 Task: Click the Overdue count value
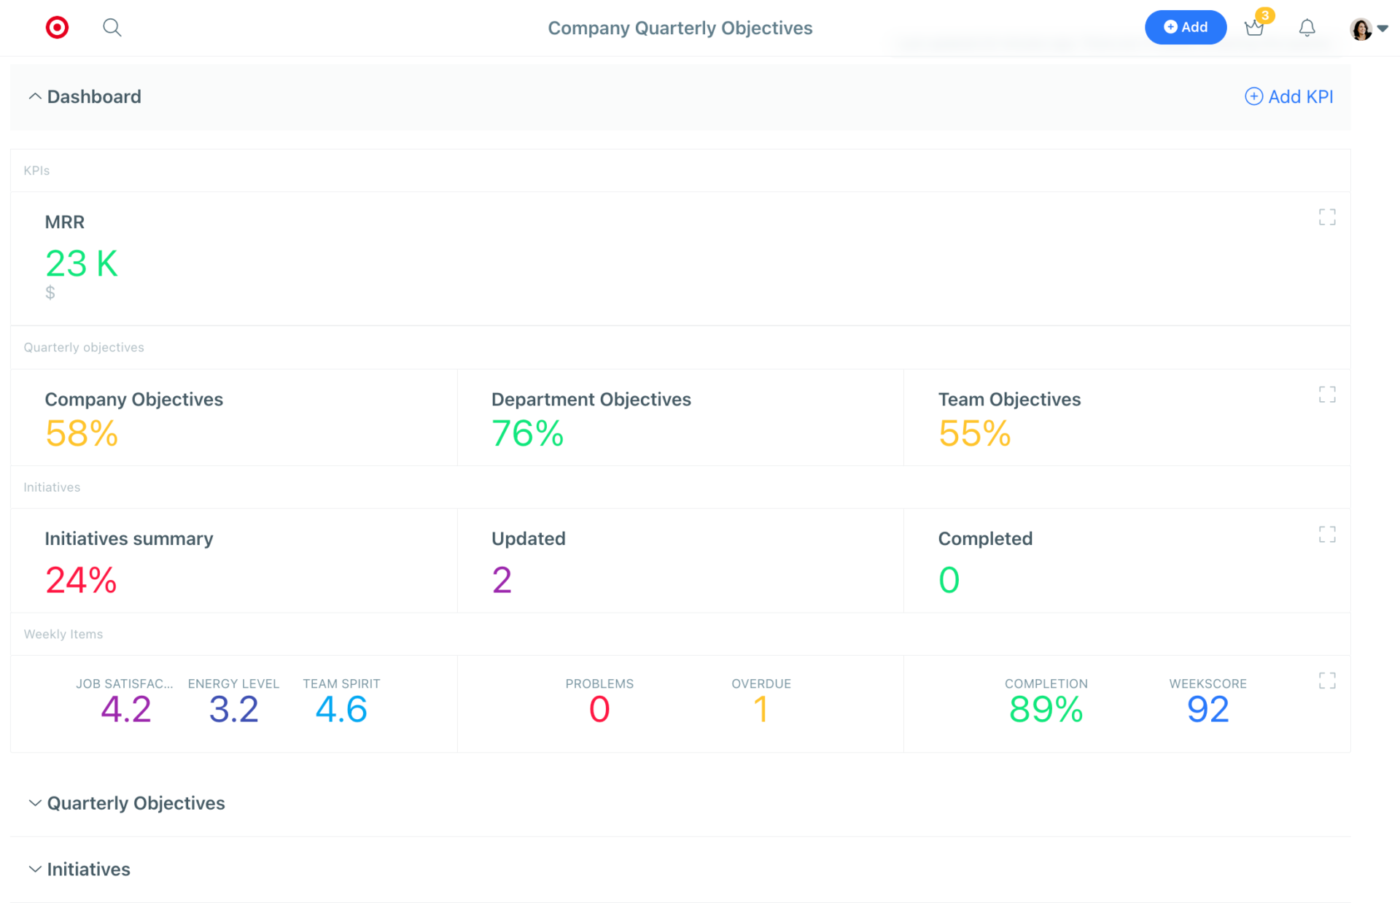click(761, 709)
